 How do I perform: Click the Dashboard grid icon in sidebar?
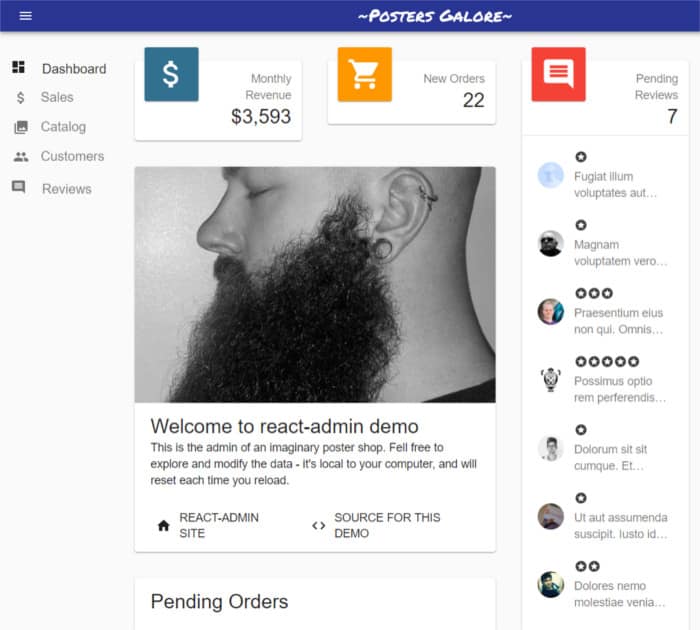pyautogui.click(x=18, y=67)
